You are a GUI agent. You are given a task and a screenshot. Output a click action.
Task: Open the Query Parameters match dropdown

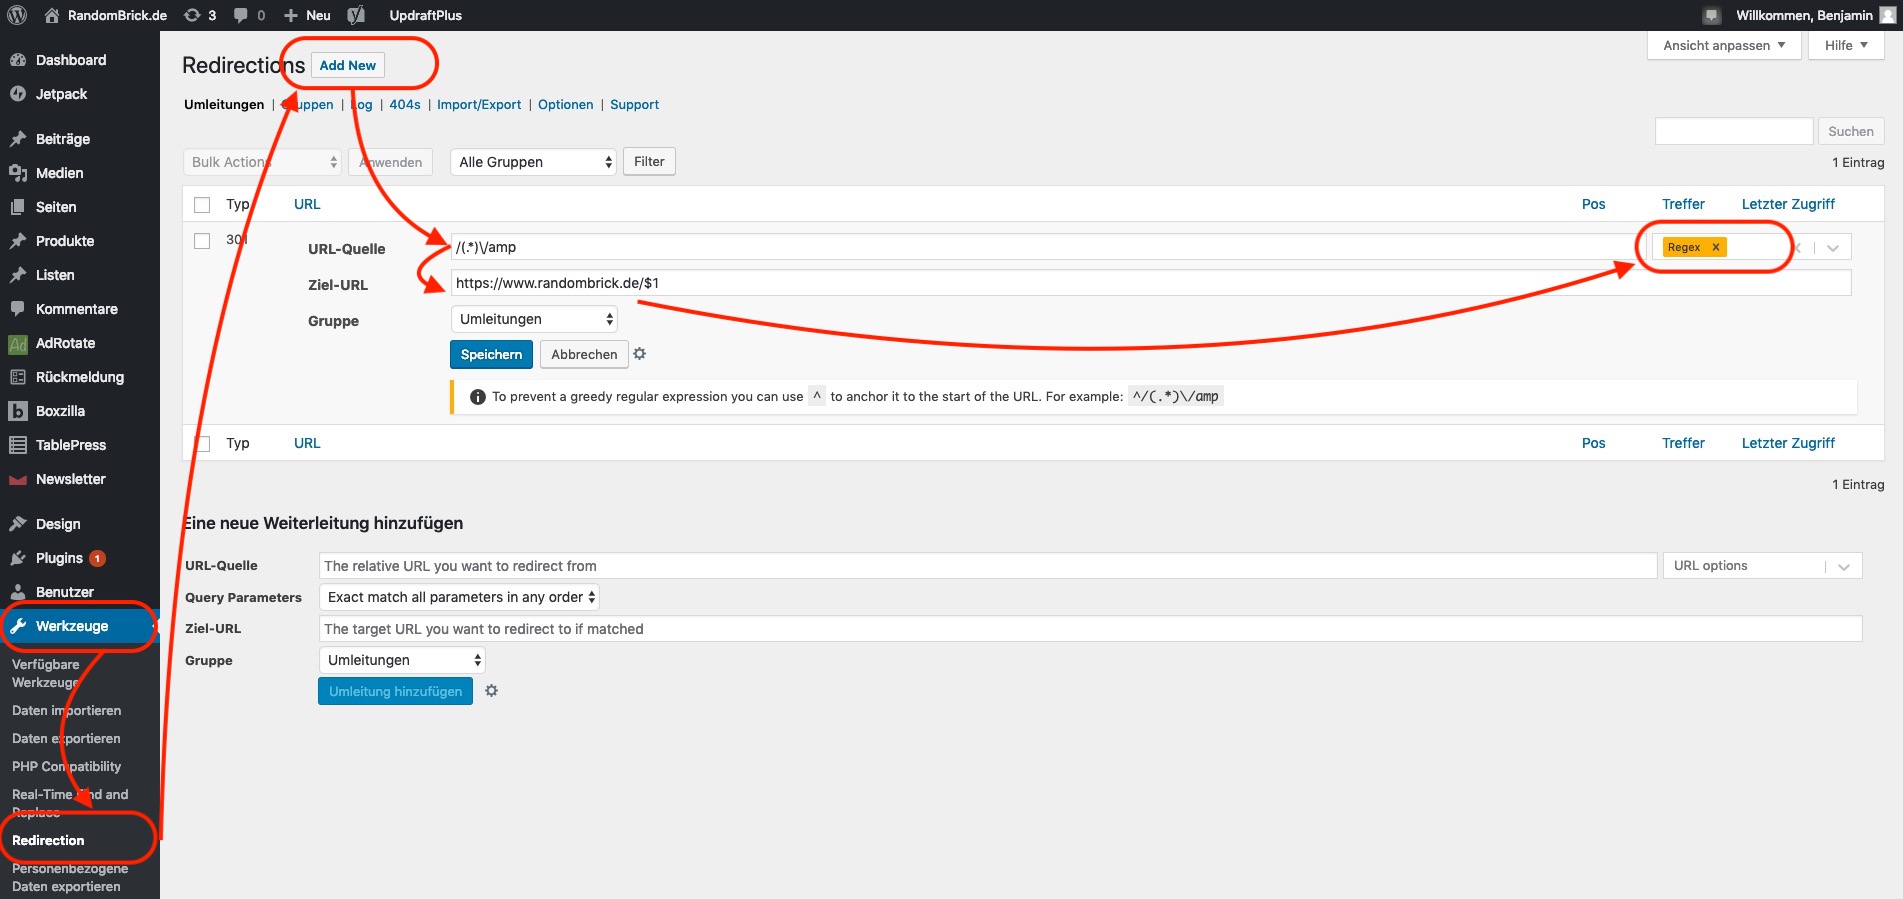459,597
